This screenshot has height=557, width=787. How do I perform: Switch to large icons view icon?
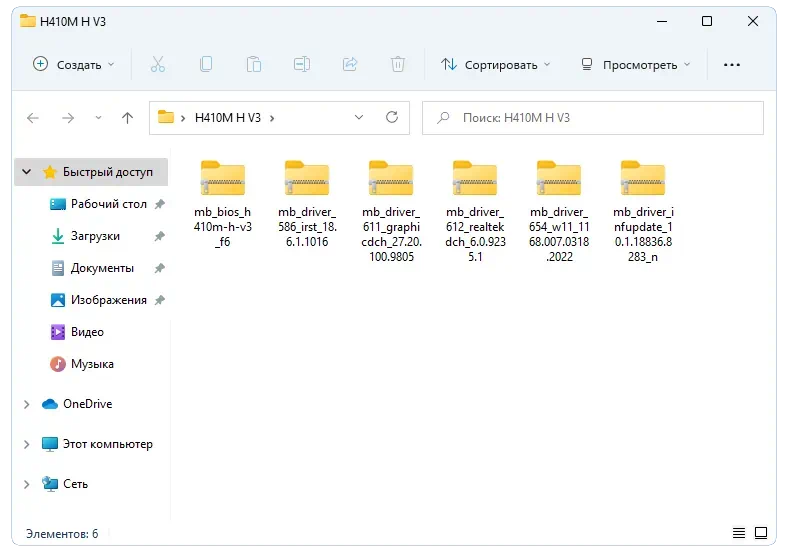[761, 533]
